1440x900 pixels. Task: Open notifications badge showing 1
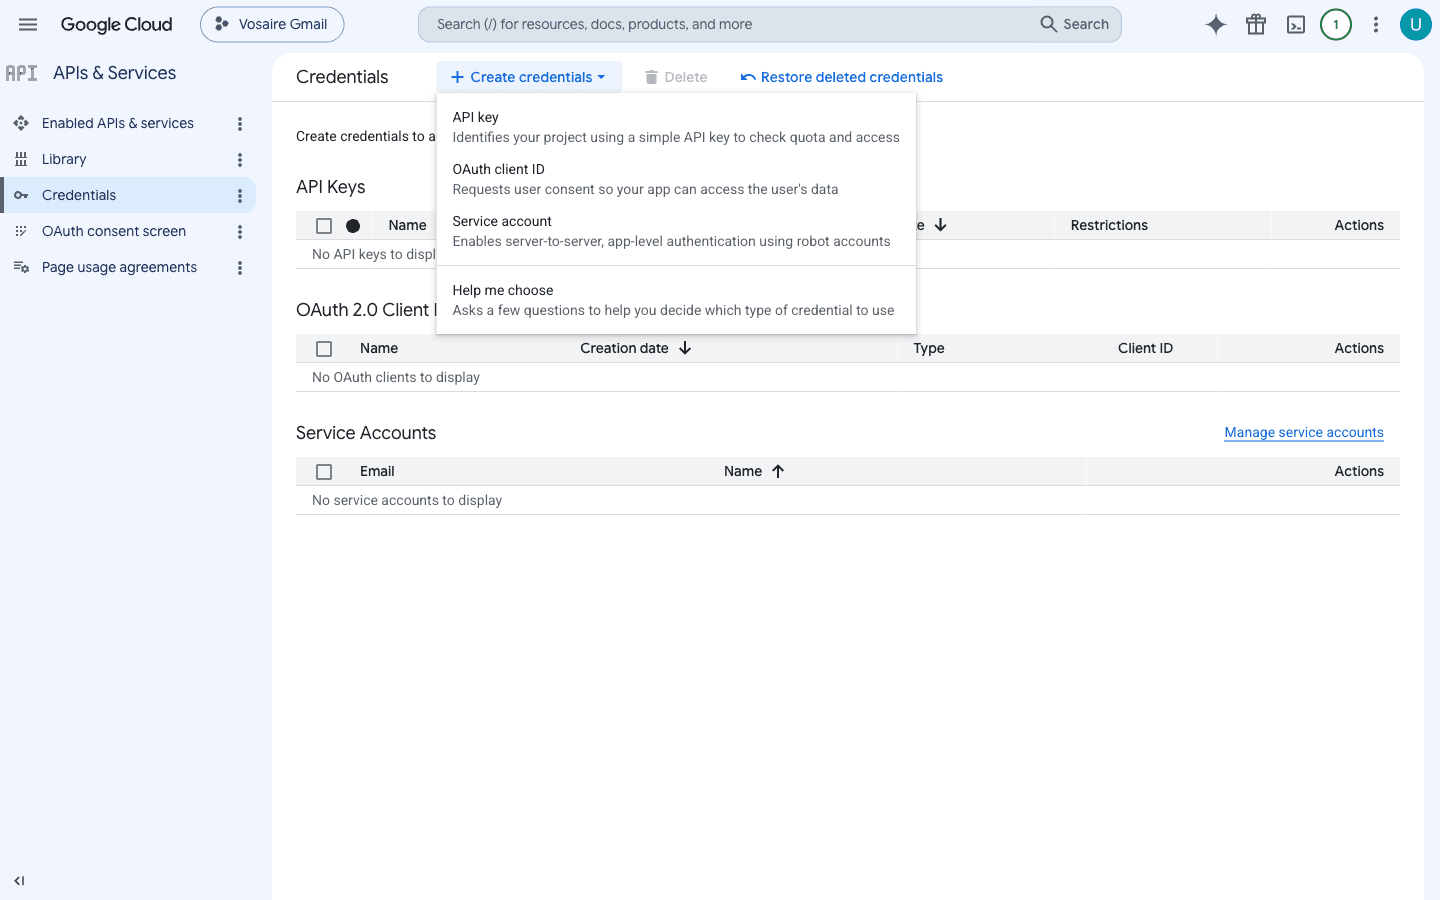coord(1336,25)
